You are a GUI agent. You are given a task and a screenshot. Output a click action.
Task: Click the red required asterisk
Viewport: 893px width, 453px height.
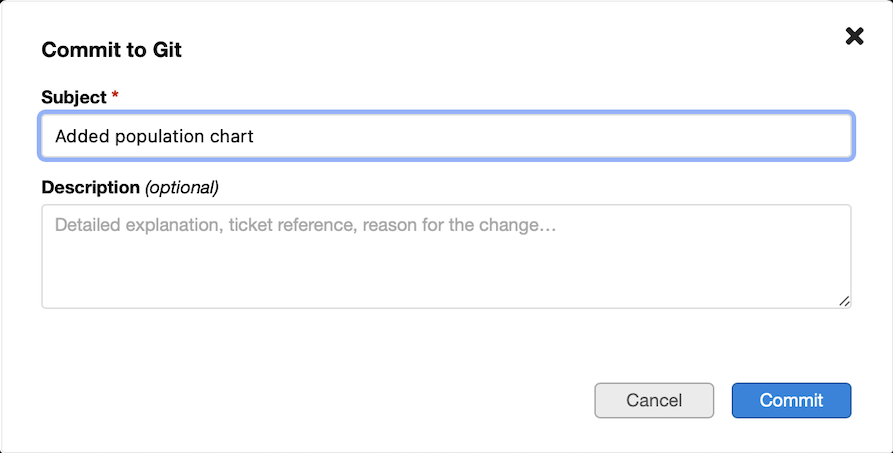[x=115, y=96]
